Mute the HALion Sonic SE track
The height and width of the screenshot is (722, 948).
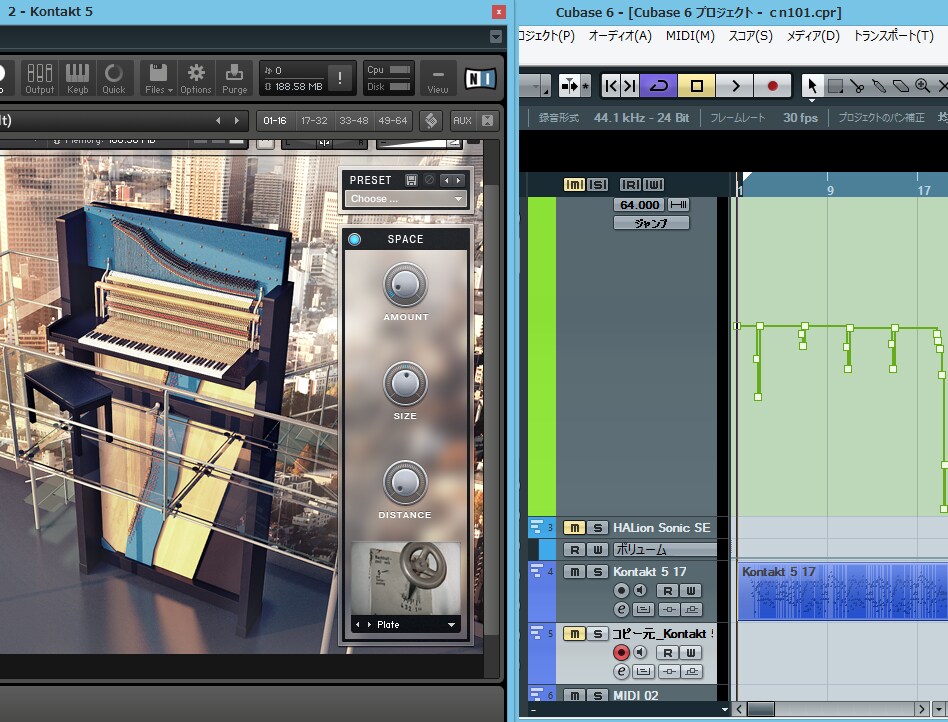tap(574, 528)
